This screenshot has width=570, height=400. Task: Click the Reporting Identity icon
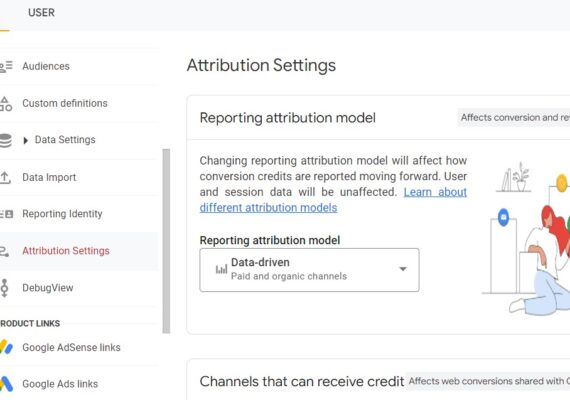coord(7,214)
